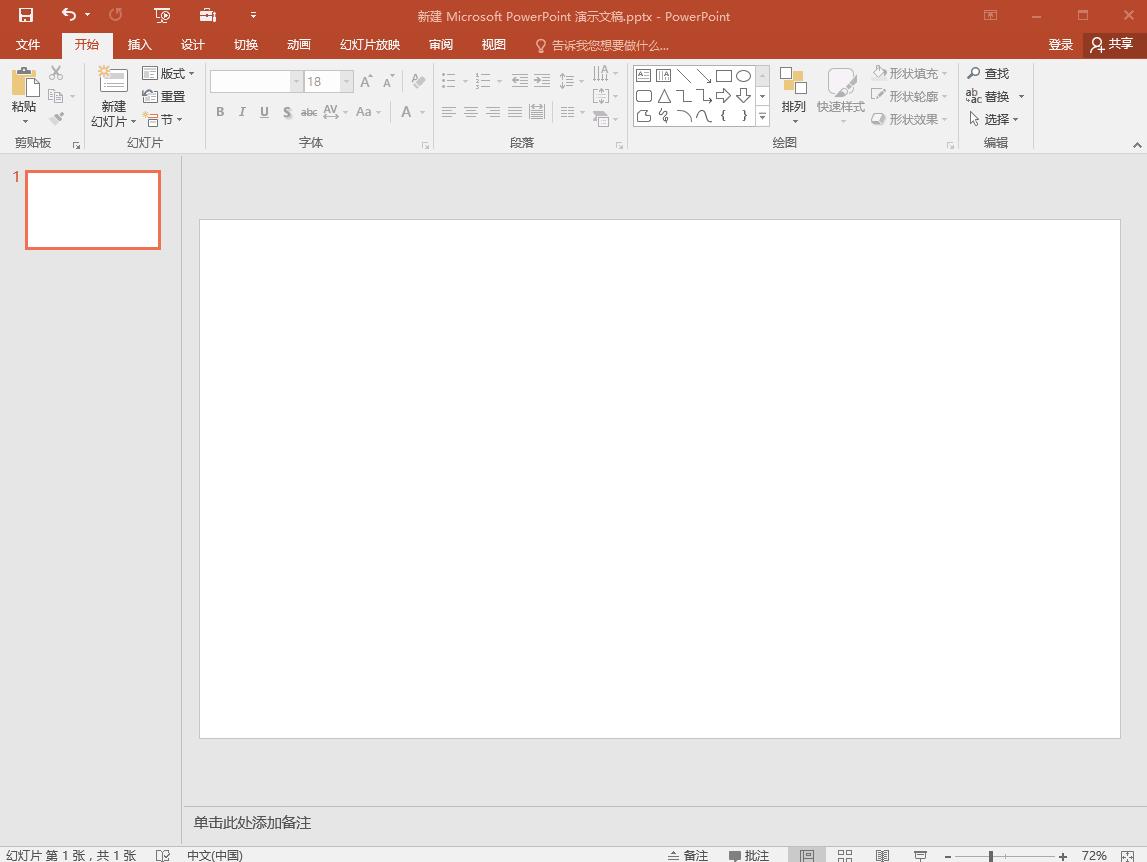
Task: Start slideshow from beginning icon in quick access
Action: point(163,15)
